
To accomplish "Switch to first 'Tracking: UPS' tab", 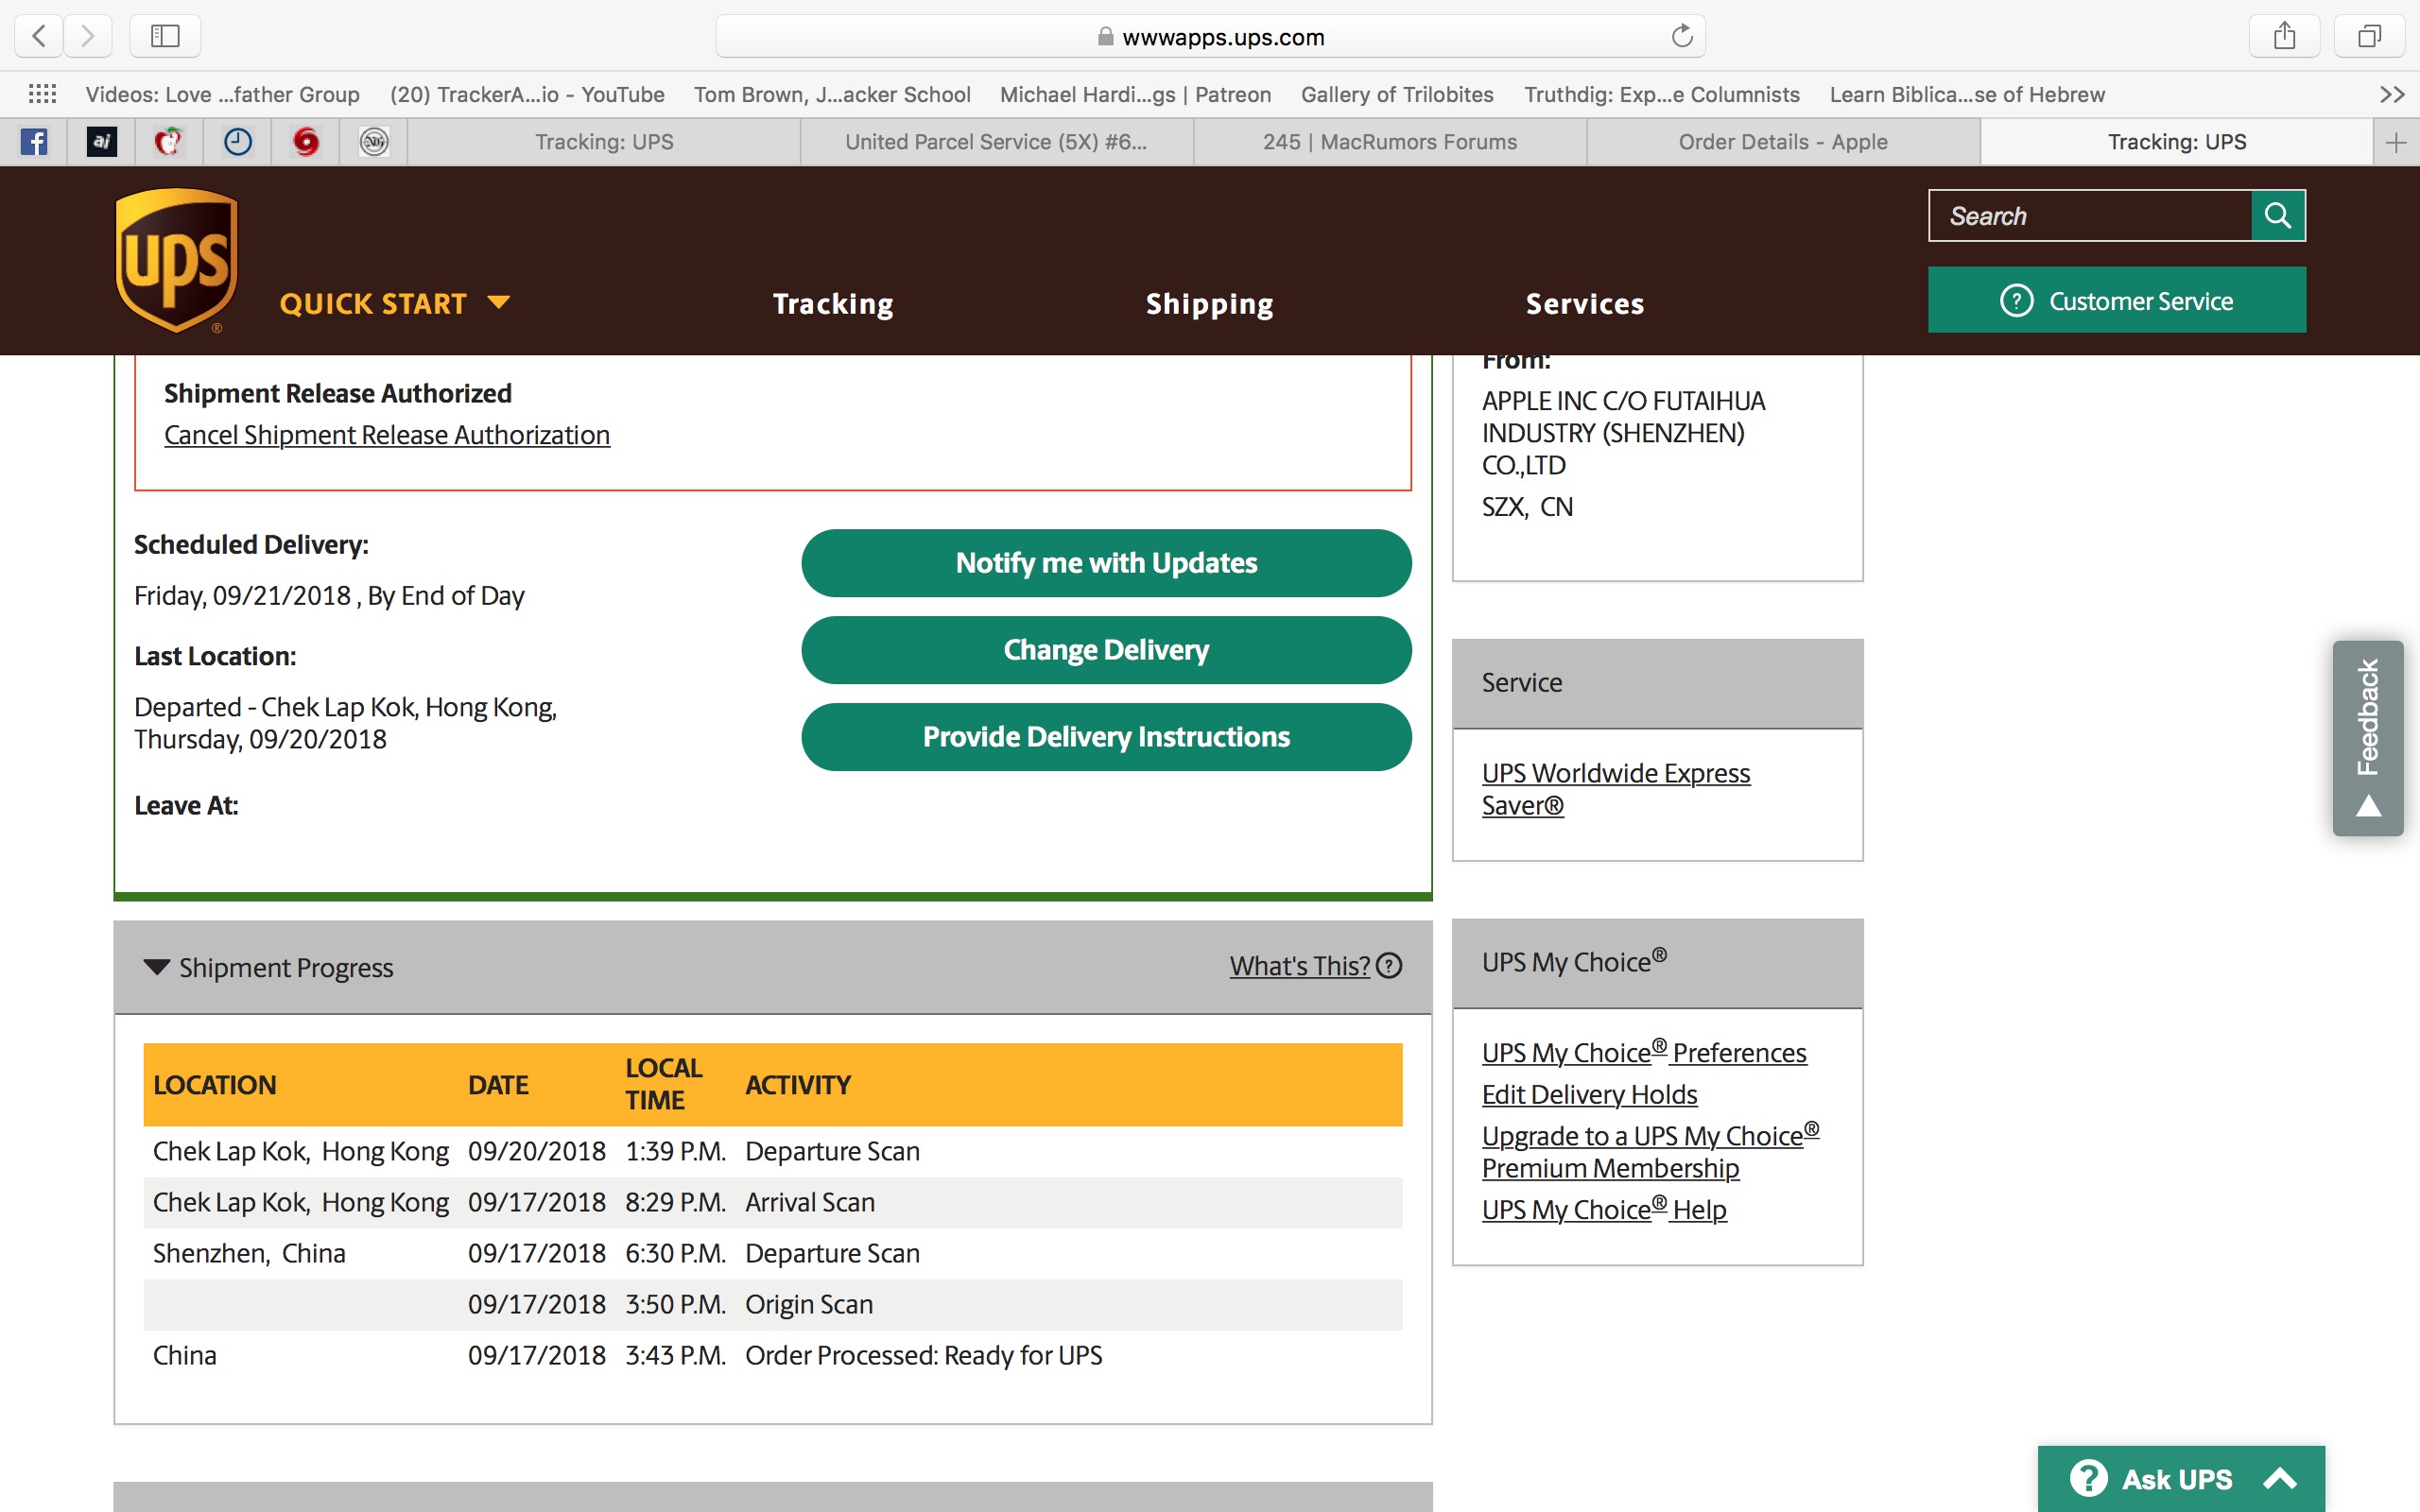I will click(x=604, y=142).
